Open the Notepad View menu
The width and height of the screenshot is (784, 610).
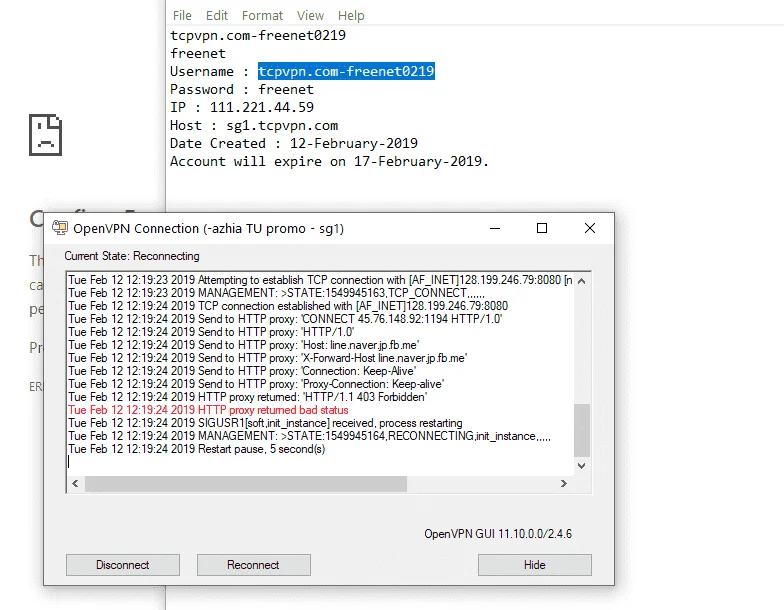point(310,16)
